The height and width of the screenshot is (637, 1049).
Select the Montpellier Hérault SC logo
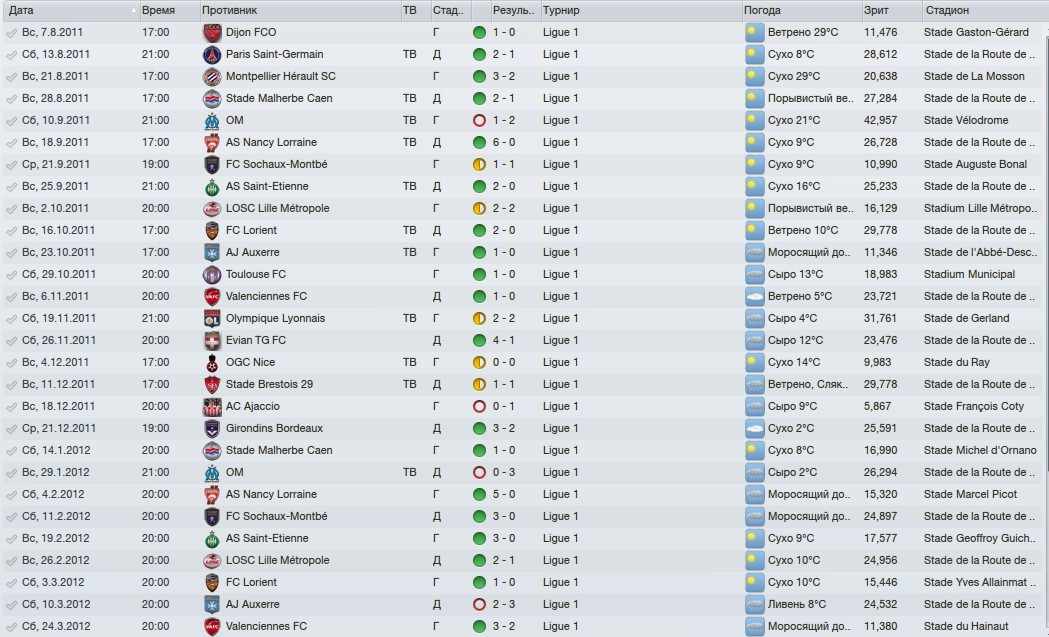point(211,76)
